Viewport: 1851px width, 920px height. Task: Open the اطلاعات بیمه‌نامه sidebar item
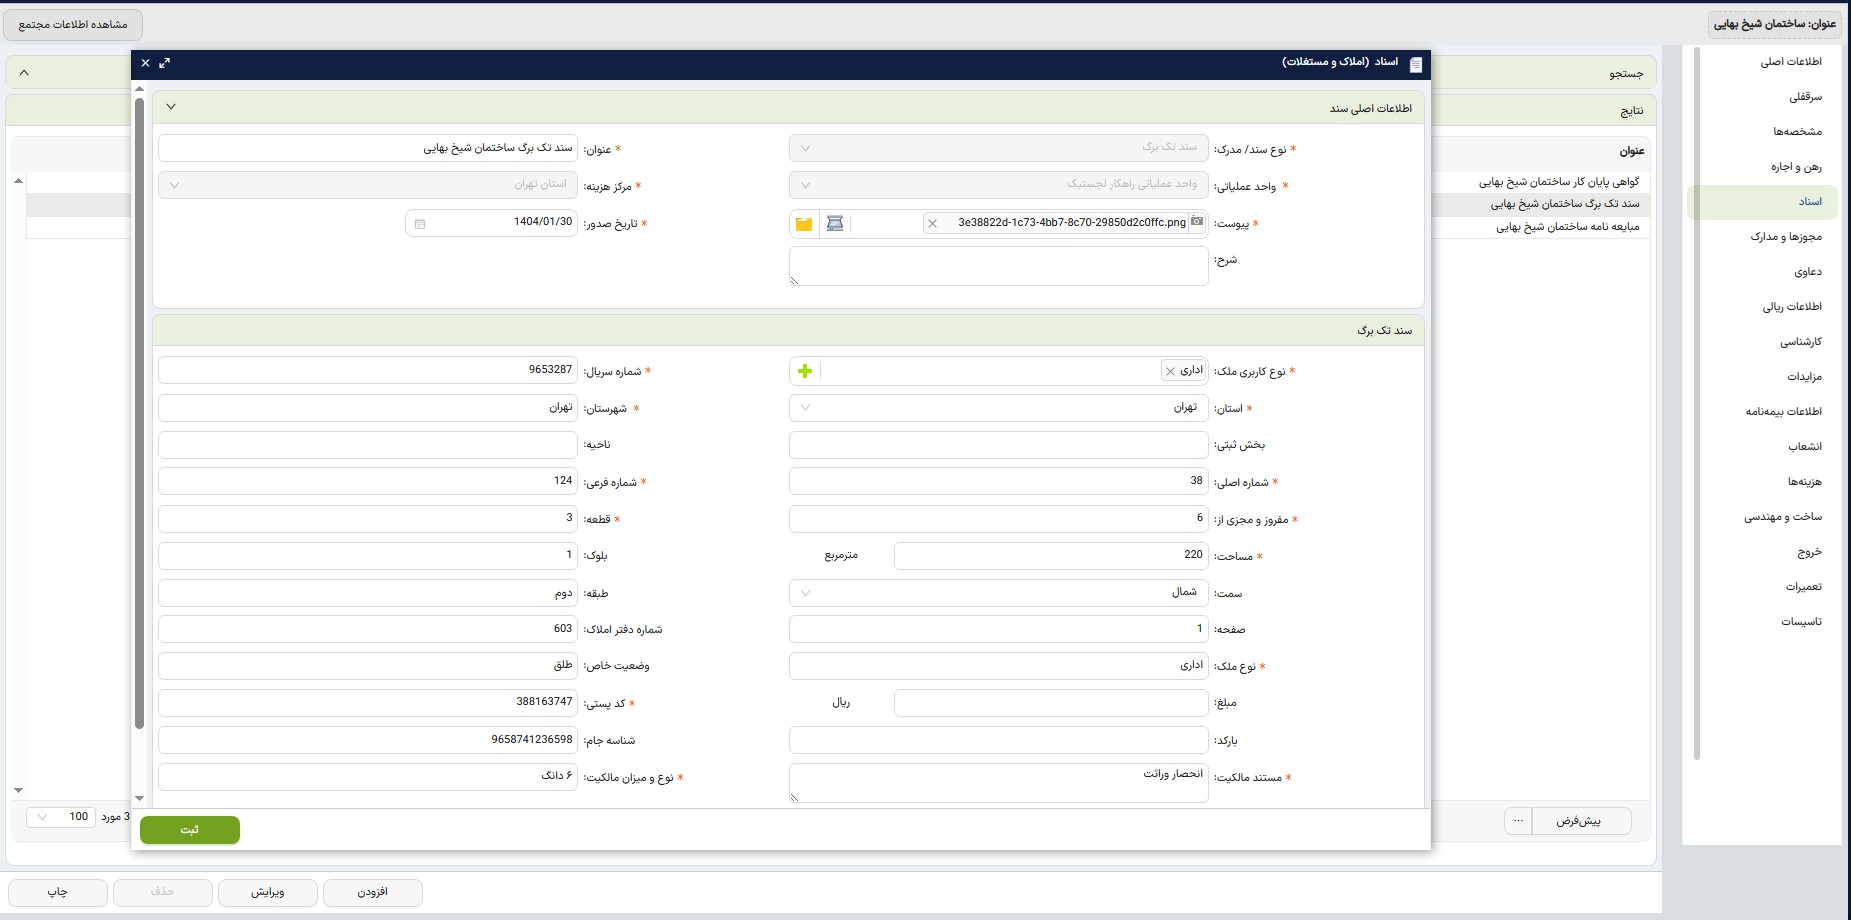click(x=1783, y=412)
